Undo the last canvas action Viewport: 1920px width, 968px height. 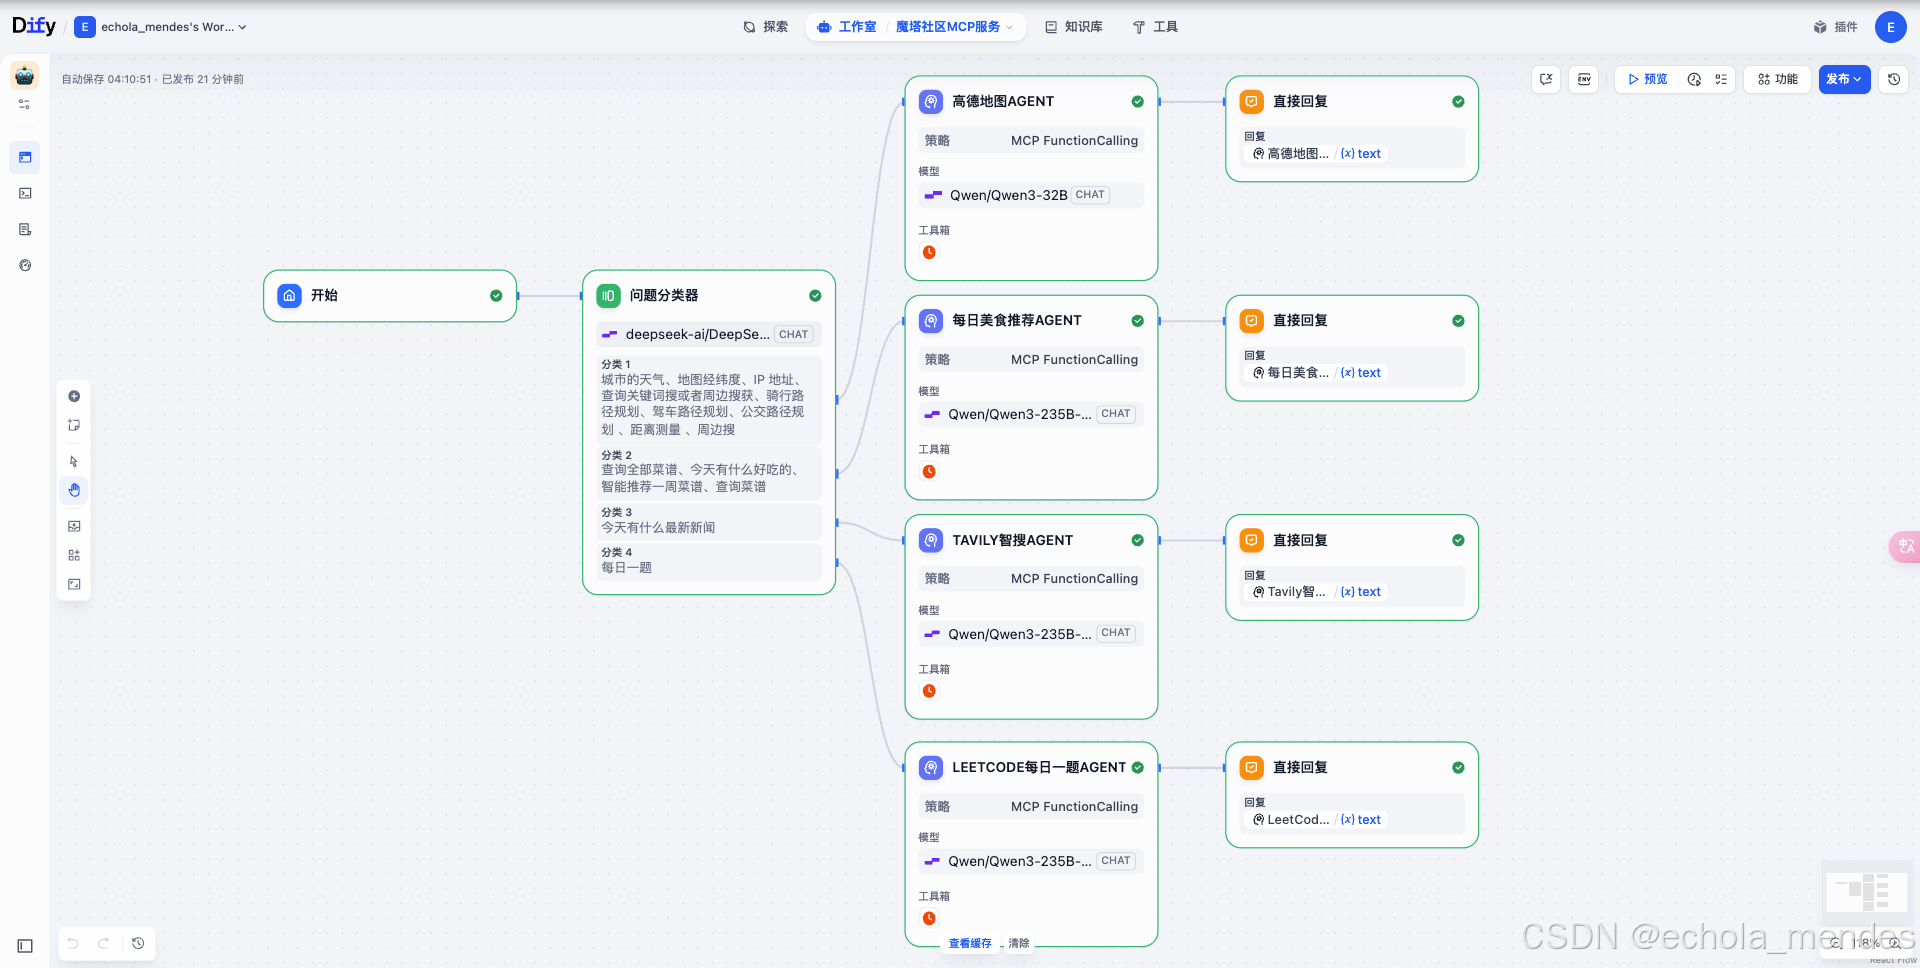pos(73,943)
